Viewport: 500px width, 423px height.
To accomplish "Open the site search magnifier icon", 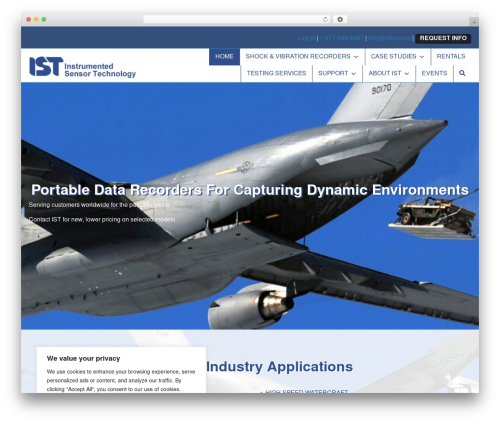I will [462, 73].
